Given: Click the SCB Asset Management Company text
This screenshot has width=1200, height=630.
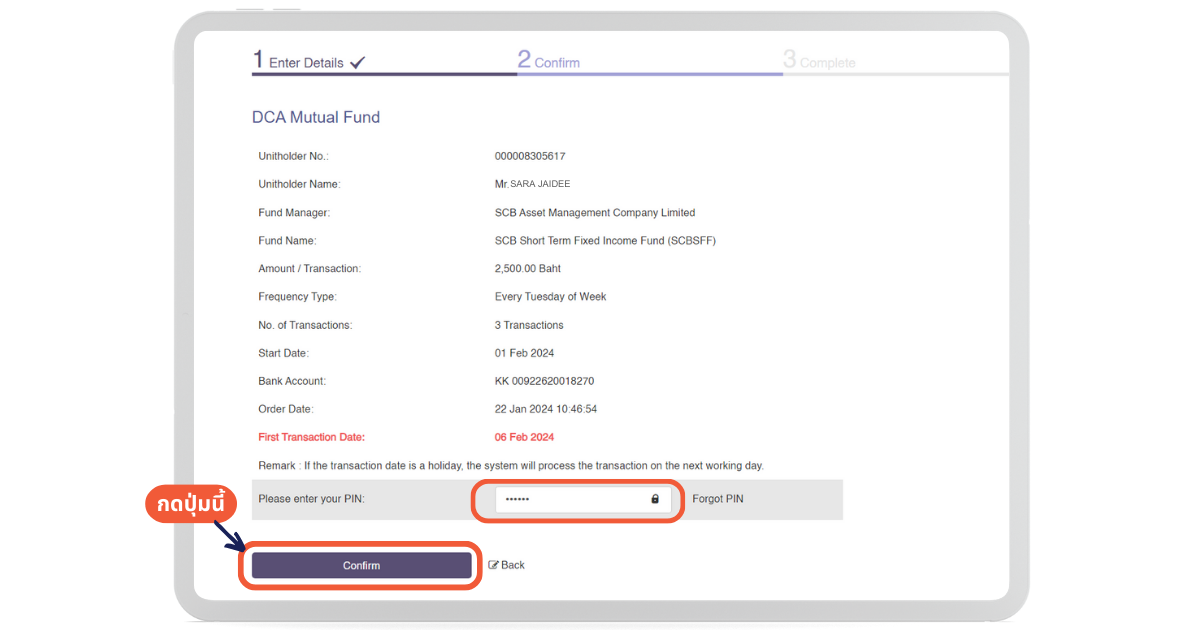Looking at the screenshot, I should click(594, 213).
